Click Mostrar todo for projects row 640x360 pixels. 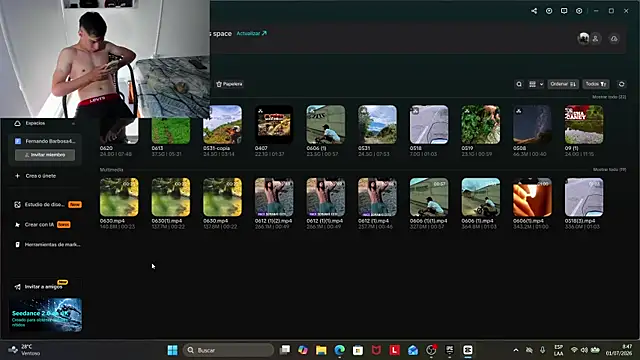609,97
